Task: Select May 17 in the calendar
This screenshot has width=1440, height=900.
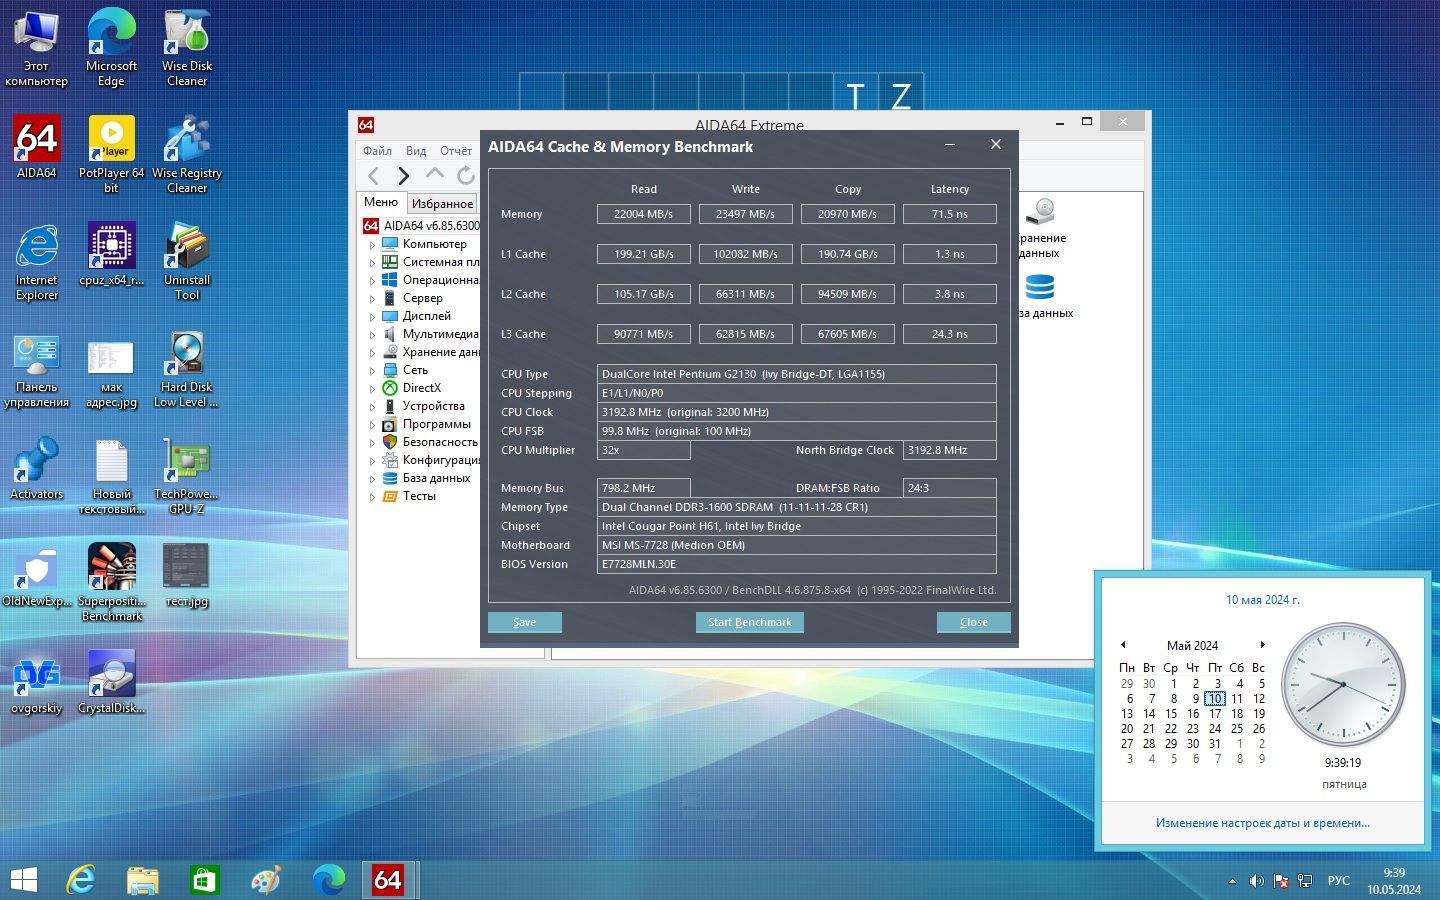Action: 1215,714
